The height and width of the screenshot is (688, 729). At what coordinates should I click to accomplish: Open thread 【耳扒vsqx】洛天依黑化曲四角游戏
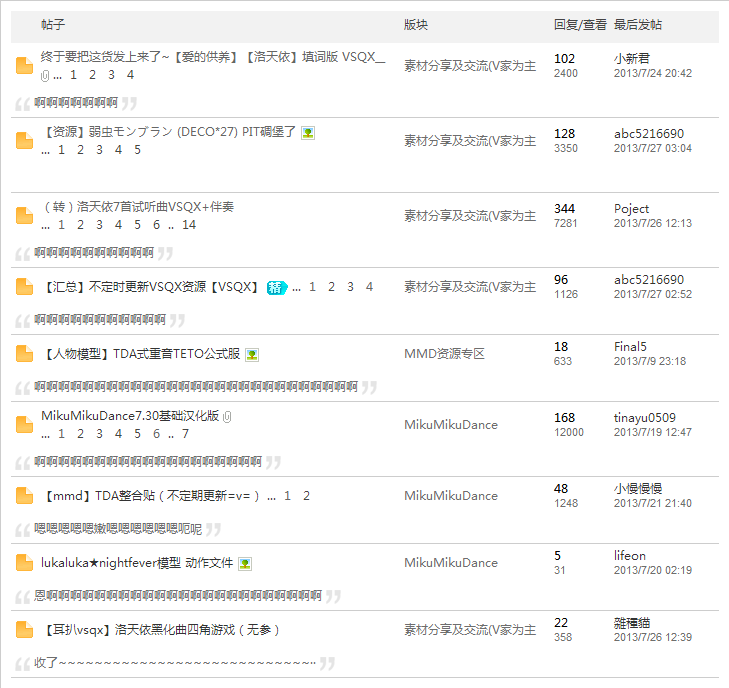pyautogui.click(x=160, y=630)
